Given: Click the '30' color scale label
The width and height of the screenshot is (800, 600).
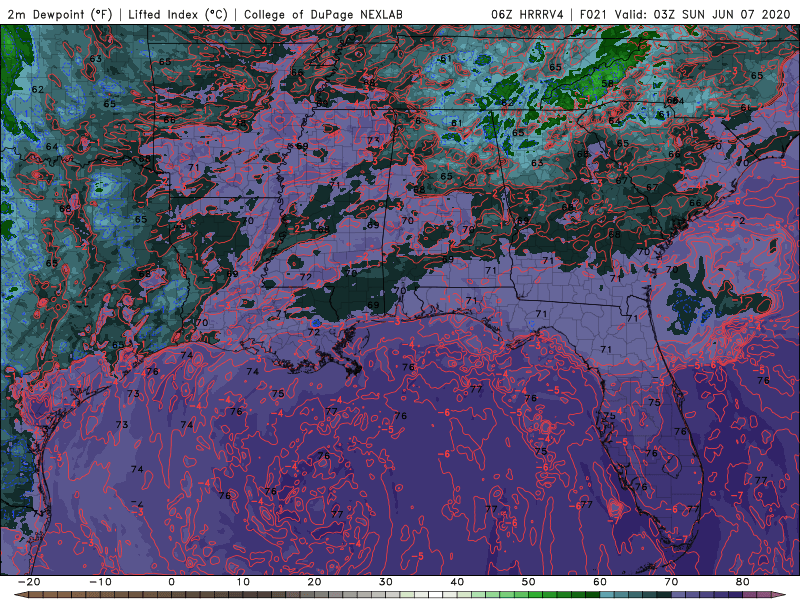Looking at the screenshot, I should tap(386, 582).
